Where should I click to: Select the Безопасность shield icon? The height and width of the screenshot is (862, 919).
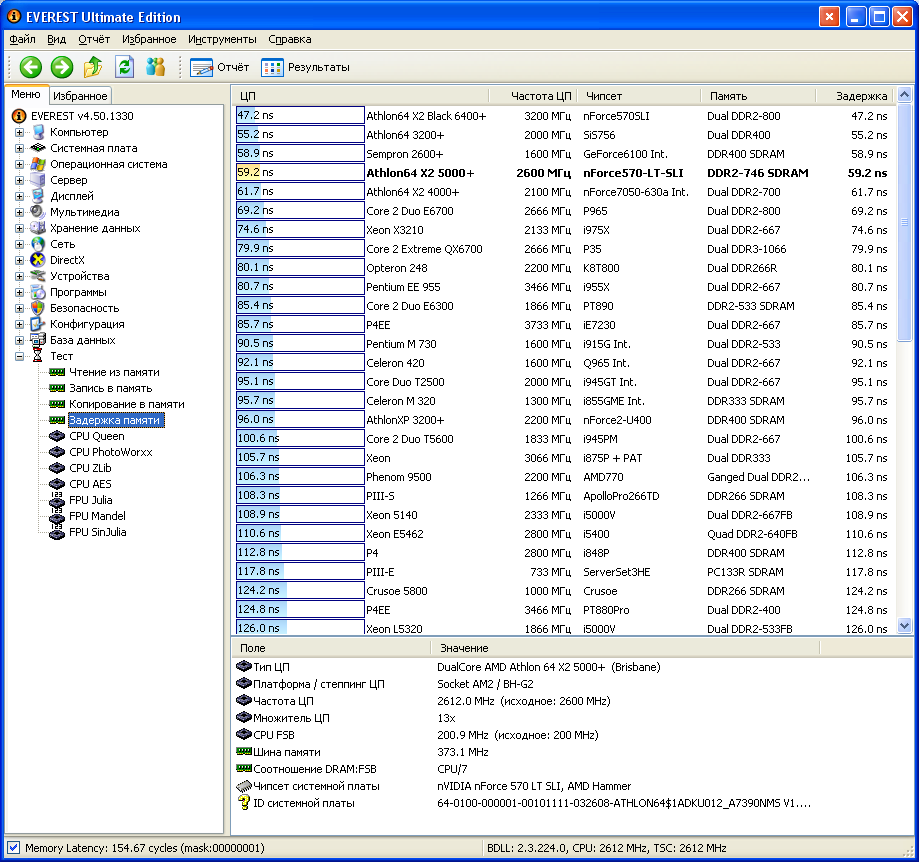[38, 308]
